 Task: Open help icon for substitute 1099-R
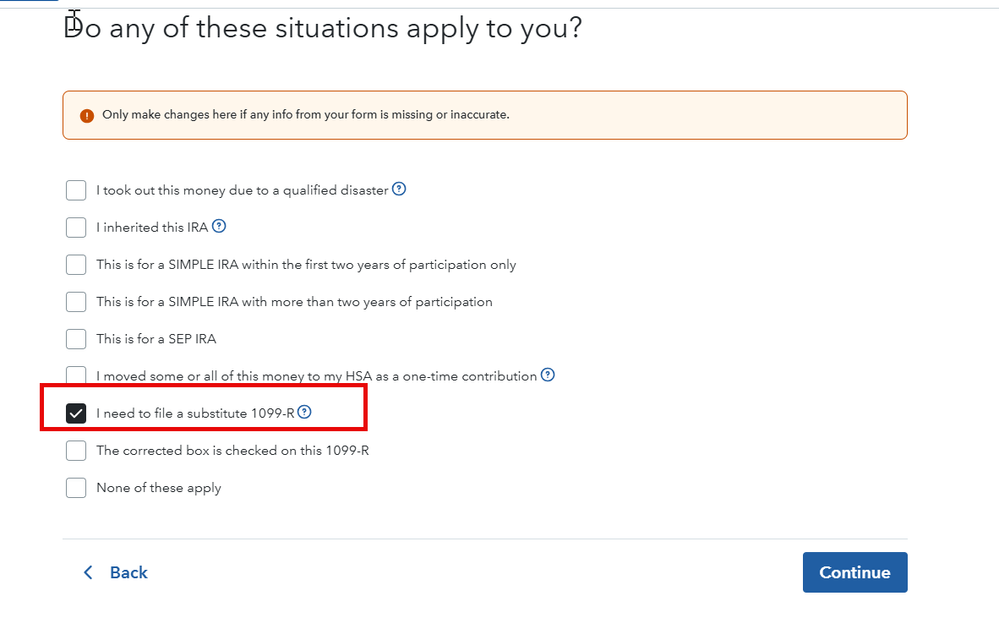[x=305, y=412]
